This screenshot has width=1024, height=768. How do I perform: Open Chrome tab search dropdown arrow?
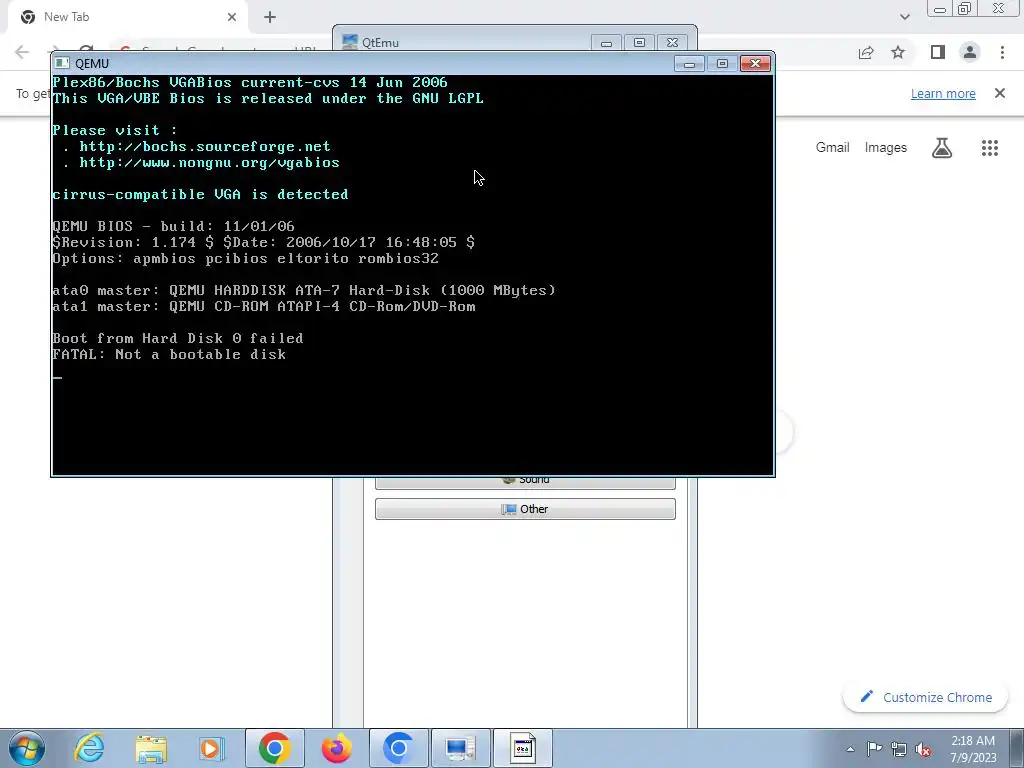point(904,17)
